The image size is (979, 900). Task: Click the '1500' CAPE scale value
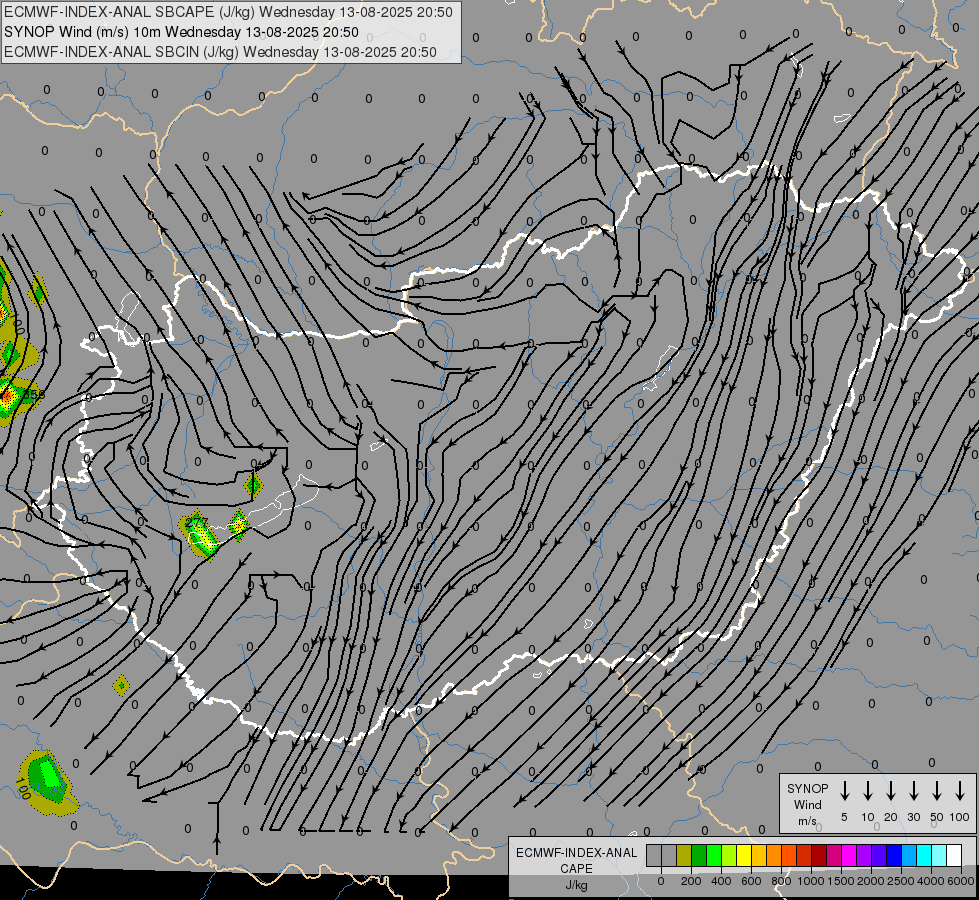coord(841,881)
